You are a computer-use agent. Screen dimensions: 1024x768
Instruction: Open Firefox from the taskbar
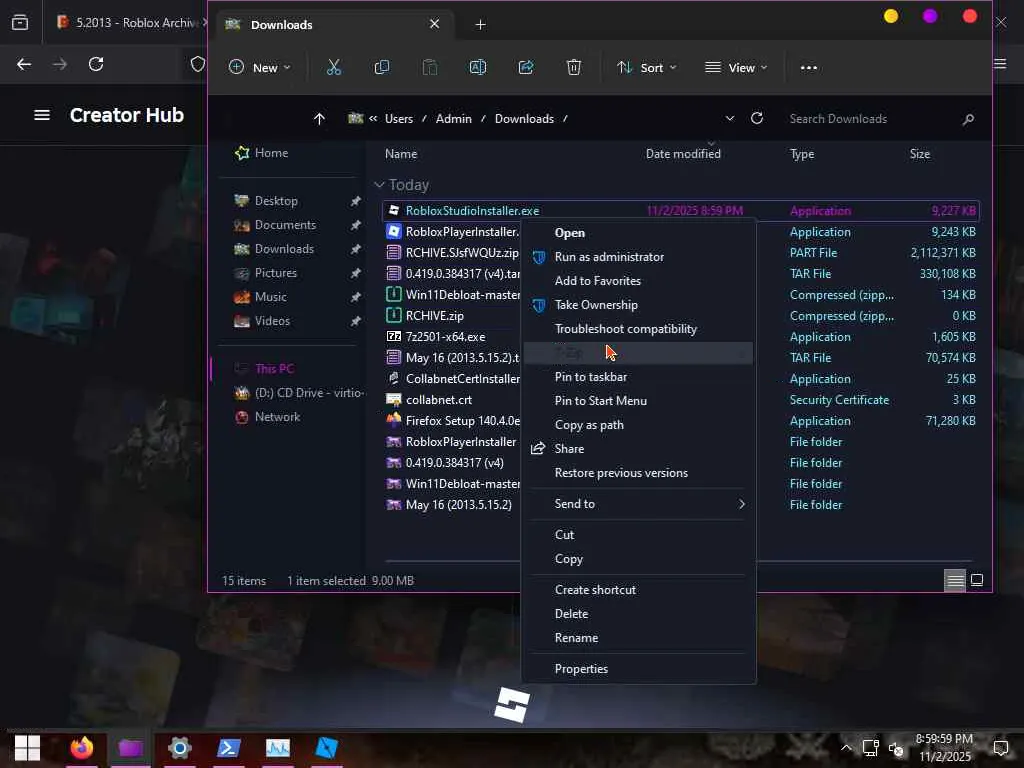tap(82, 748)
